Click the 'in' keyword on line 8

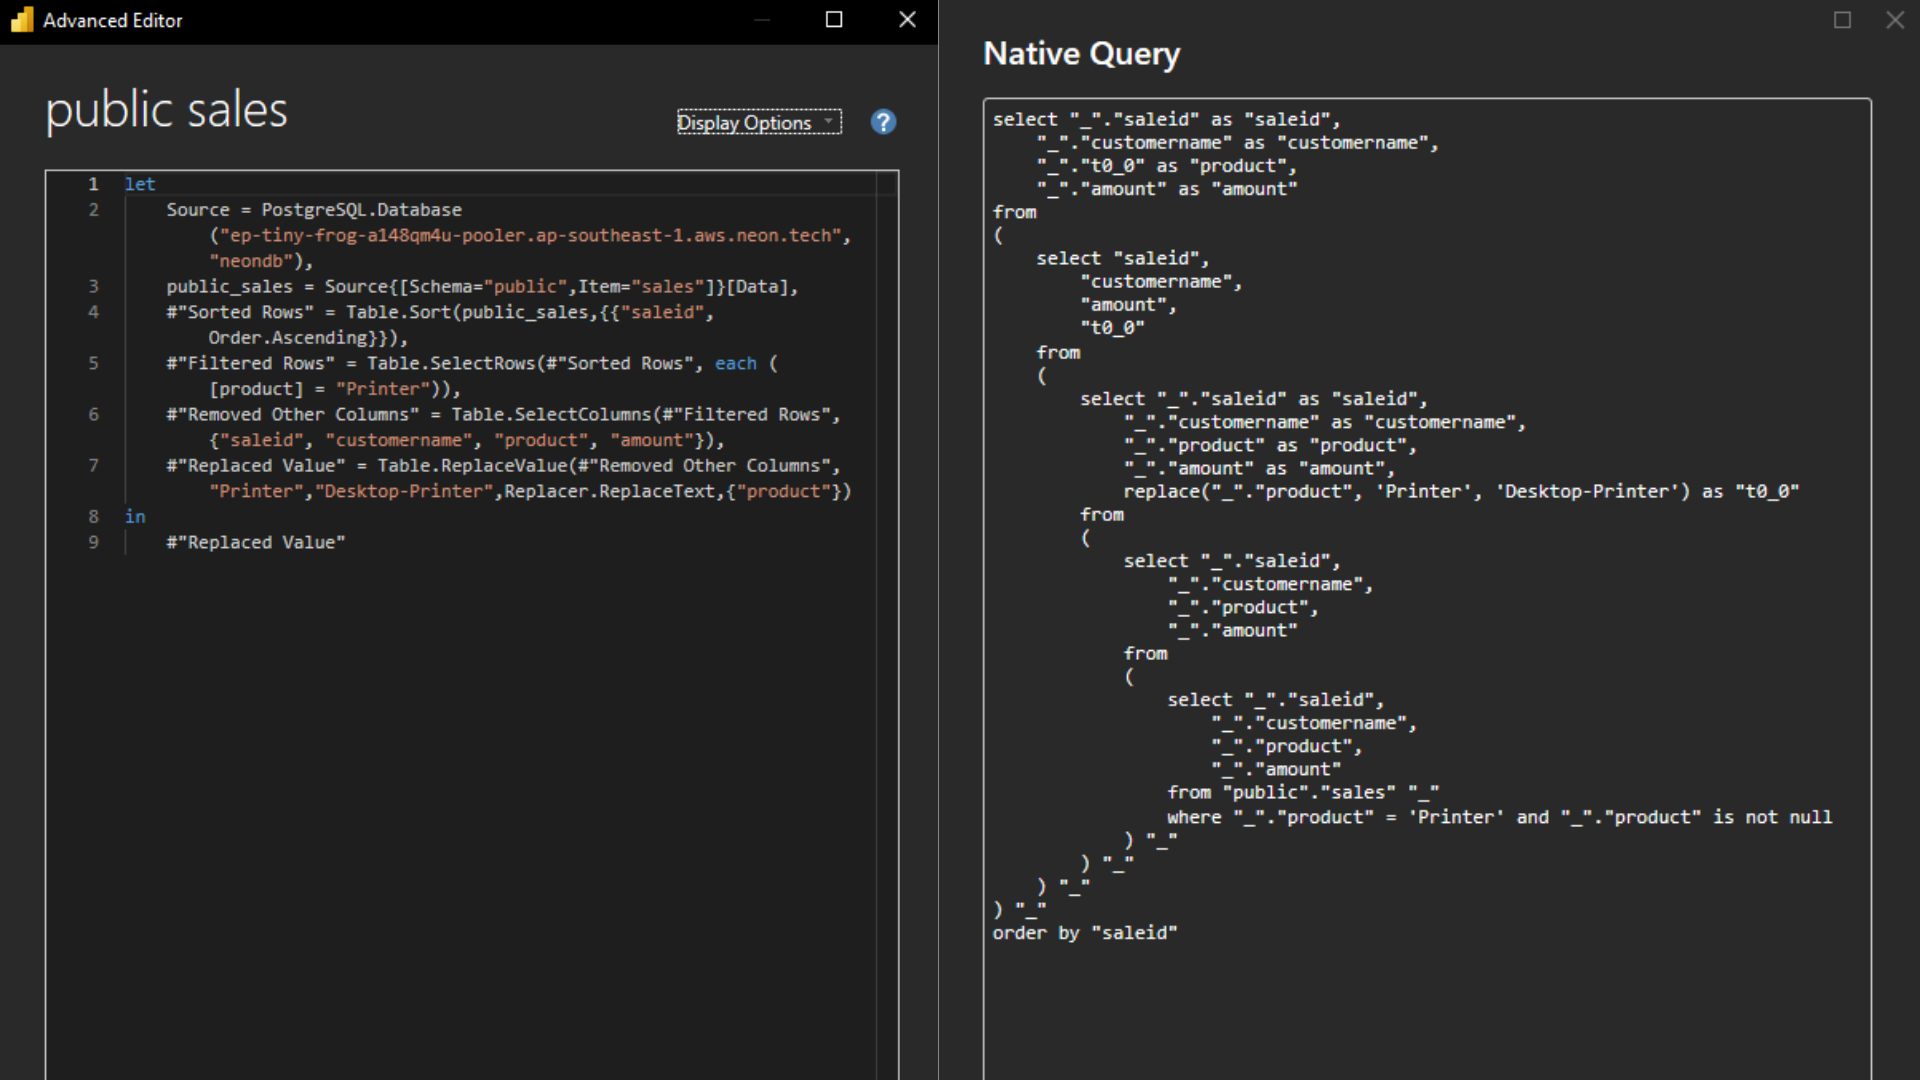(x=135, y=517)
